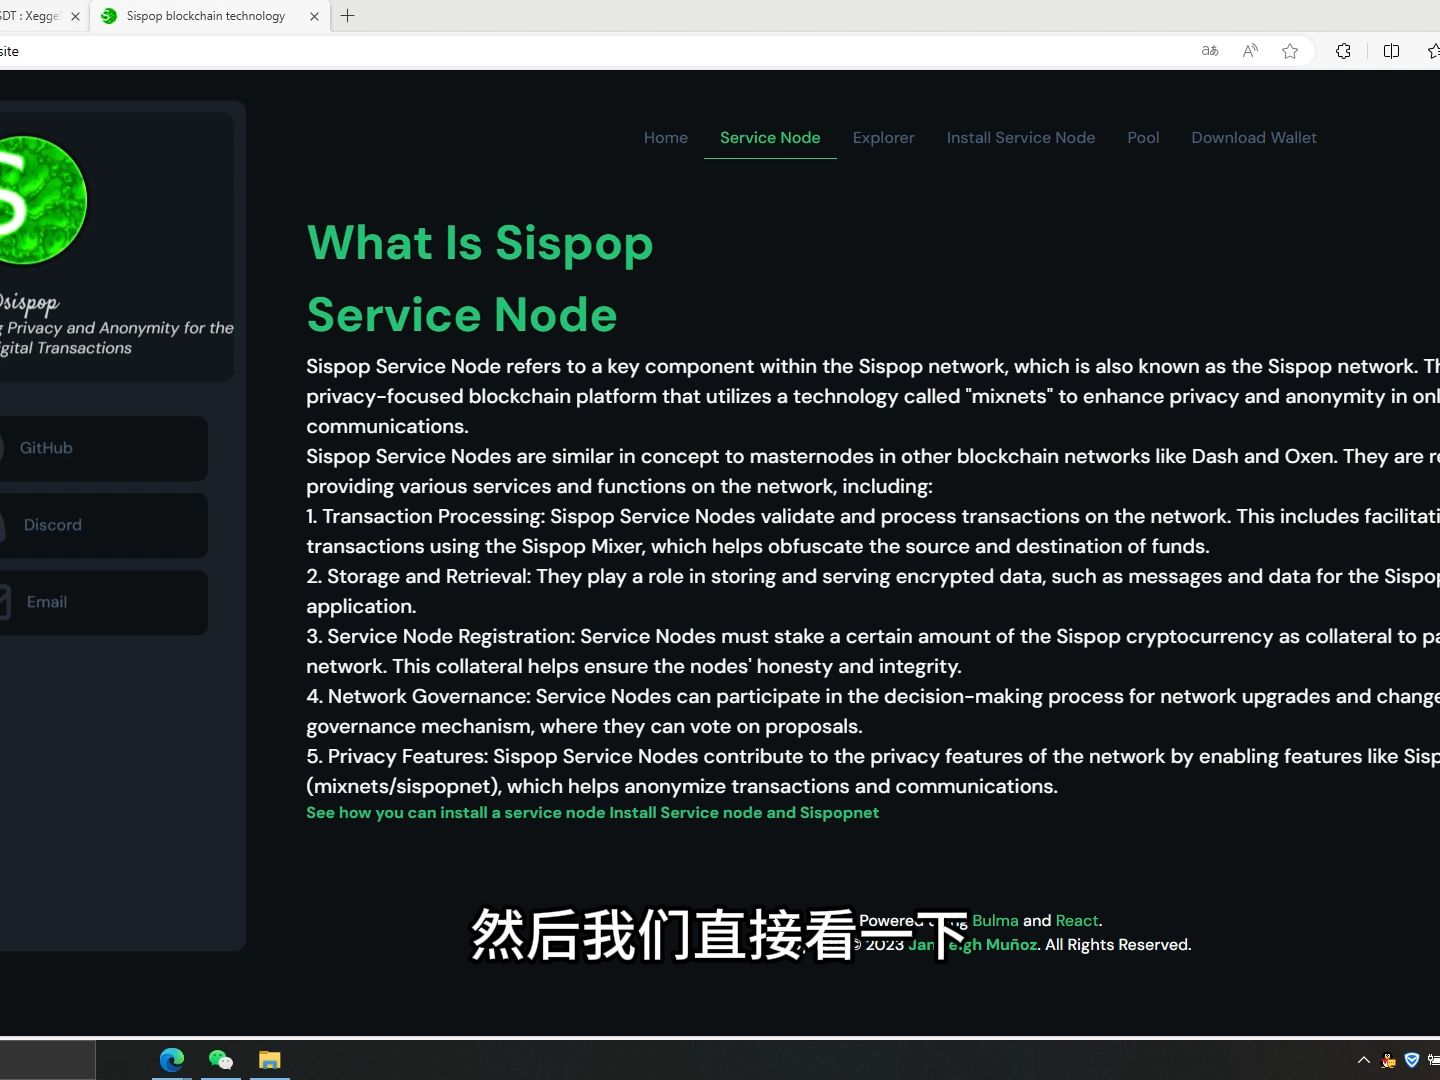Open the Download Wallet nav item
This screenshot has height=1080, width=1440.
pyautogui.click(x=1254, y=138)
